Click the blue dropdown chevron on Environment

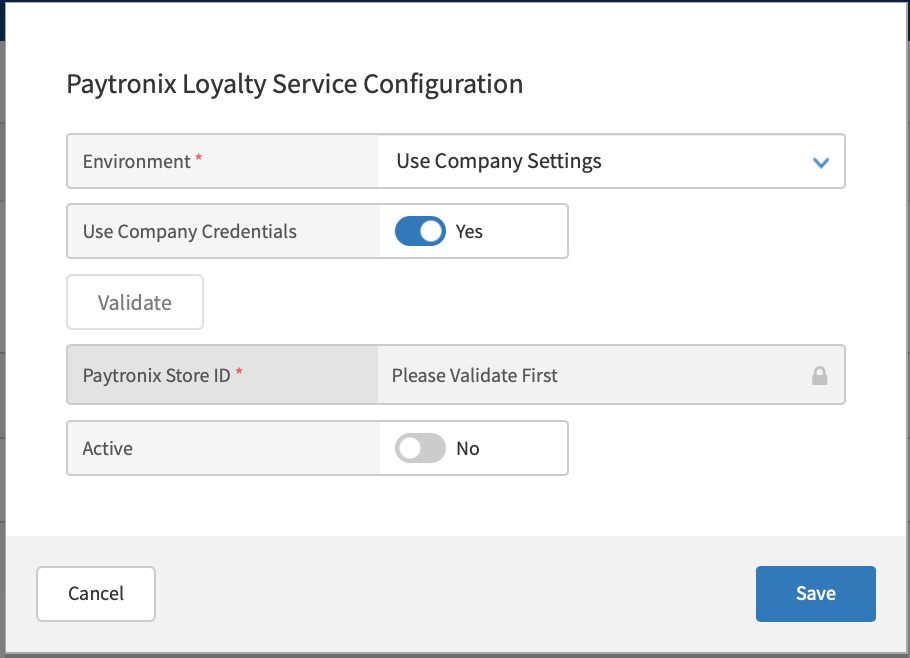click(820, 161)
